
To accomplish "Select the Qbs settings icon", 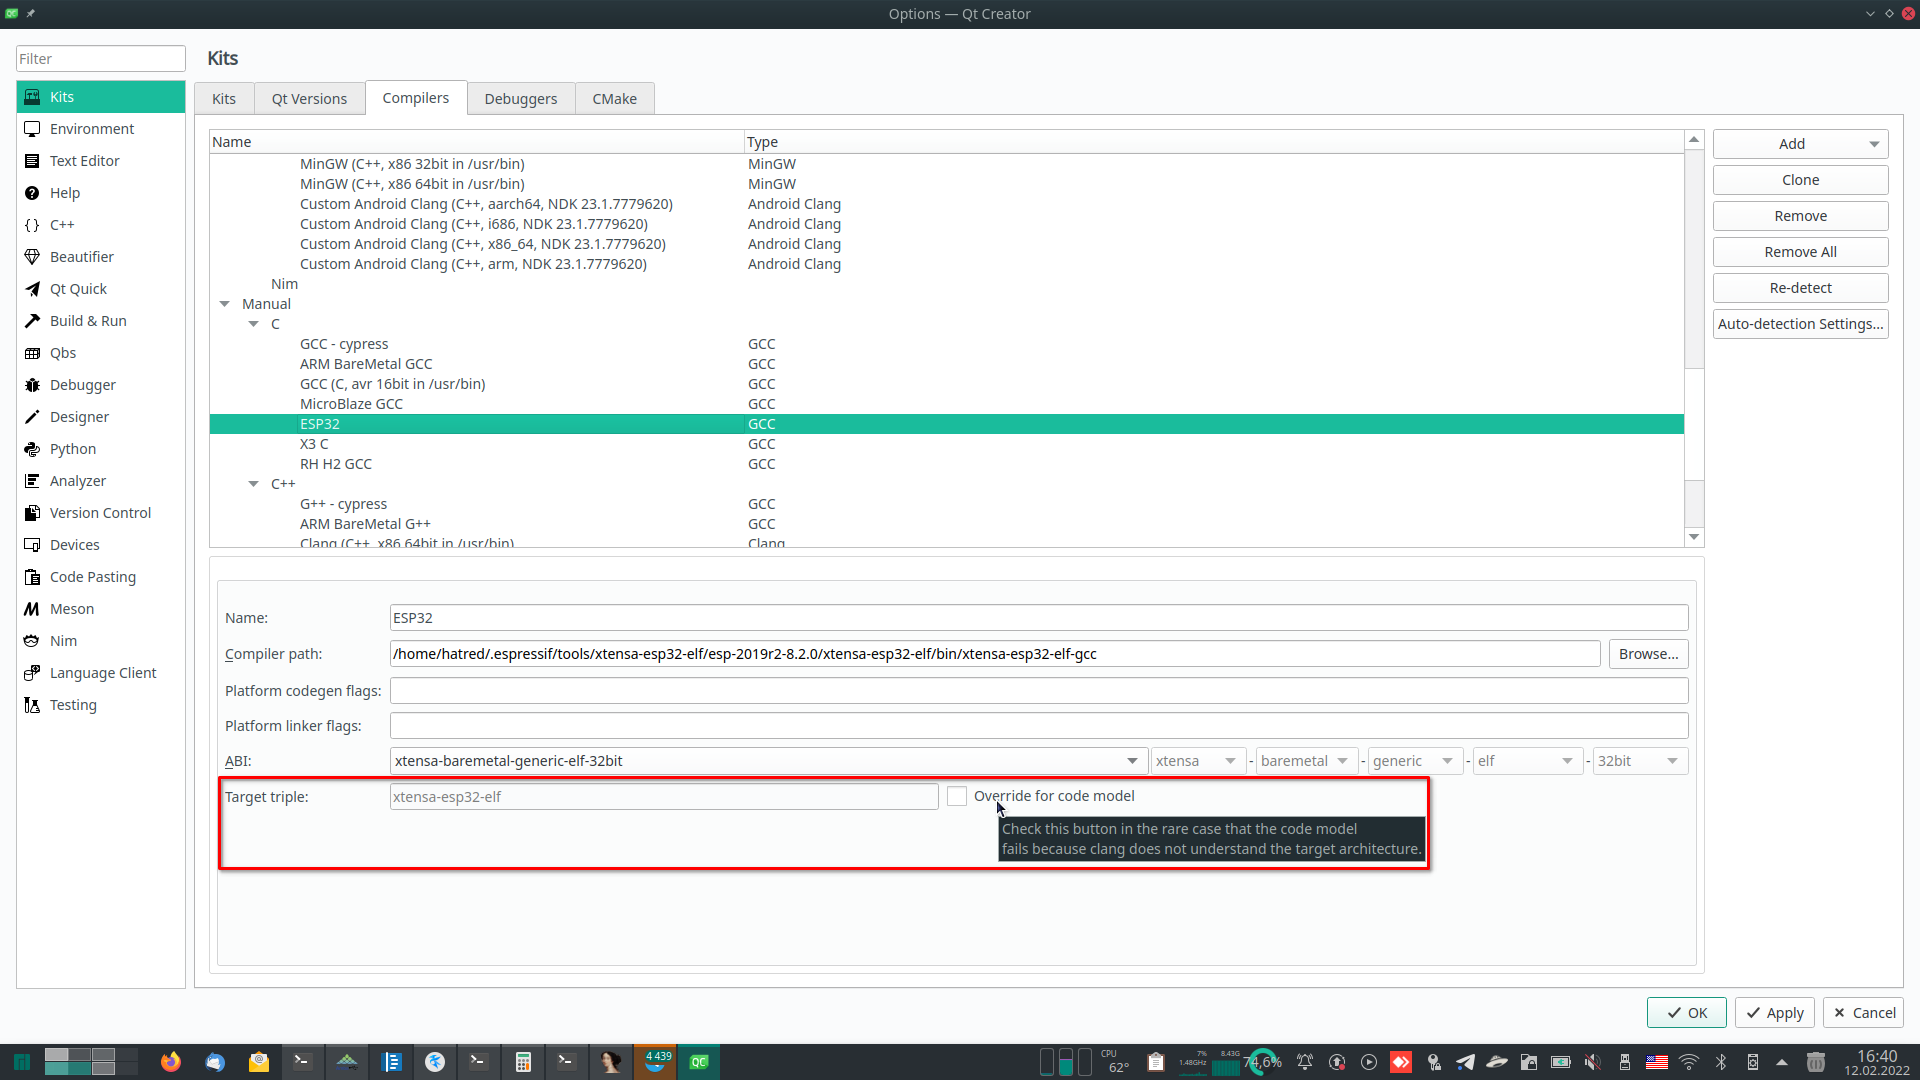I will tap(32, 353).
